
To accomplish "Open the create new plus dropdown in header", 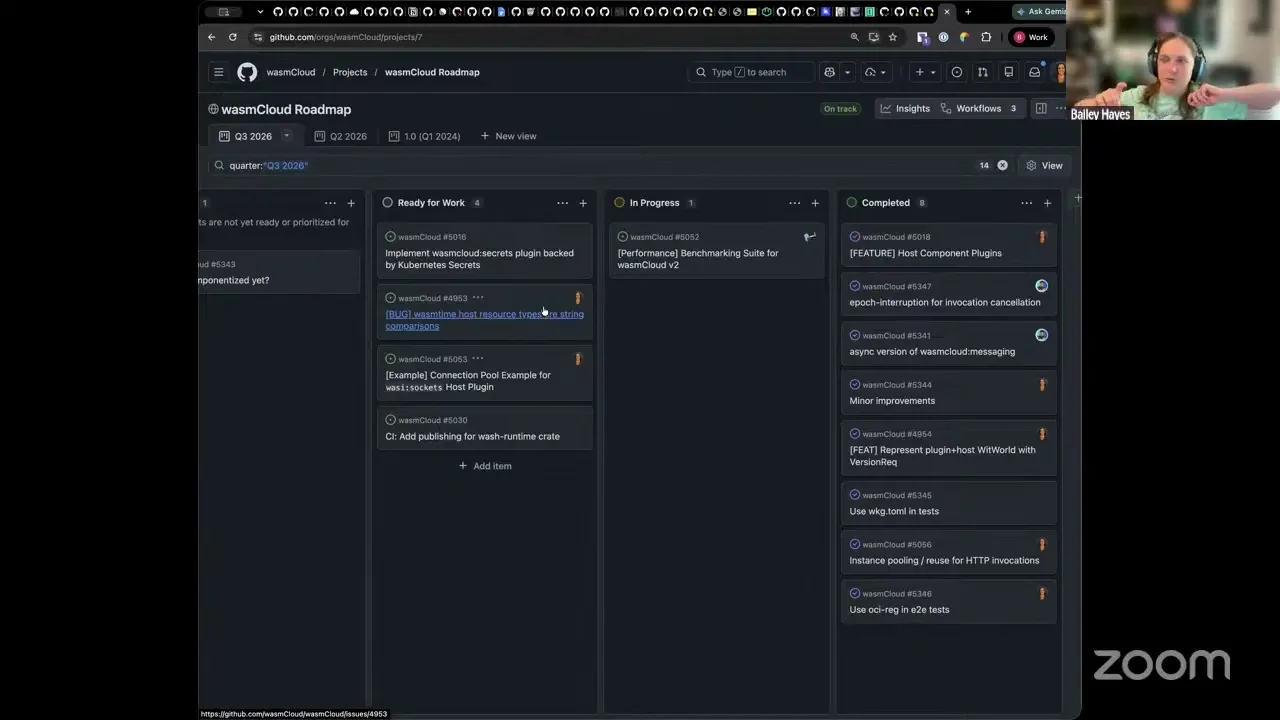I will (x=924, y=72).
